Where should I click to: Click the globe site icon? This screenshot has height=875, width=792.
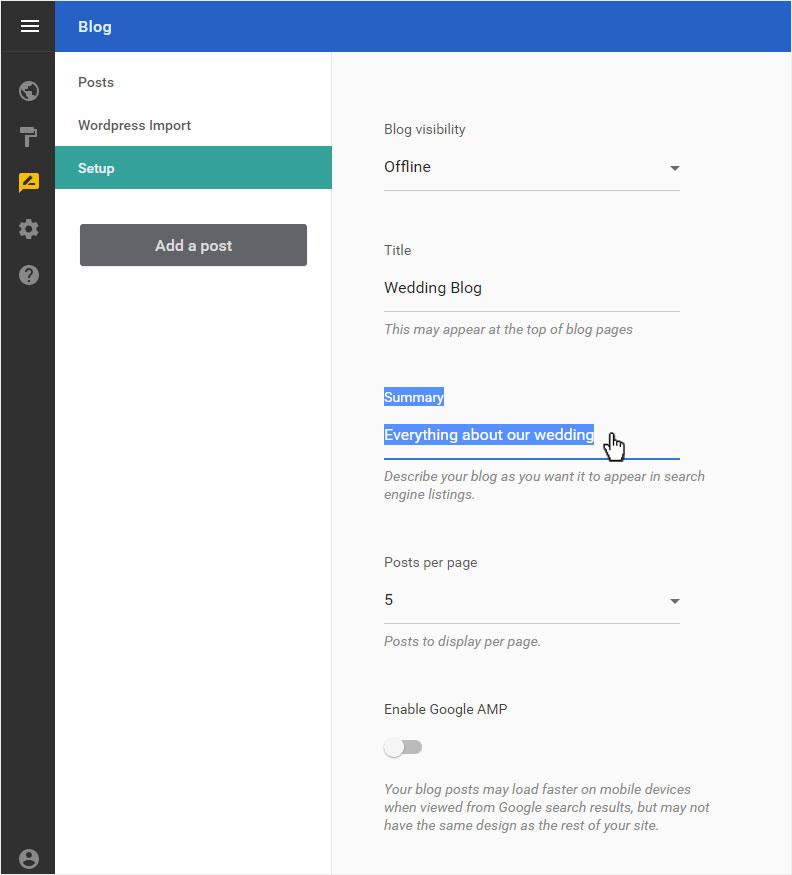point(29,90)
